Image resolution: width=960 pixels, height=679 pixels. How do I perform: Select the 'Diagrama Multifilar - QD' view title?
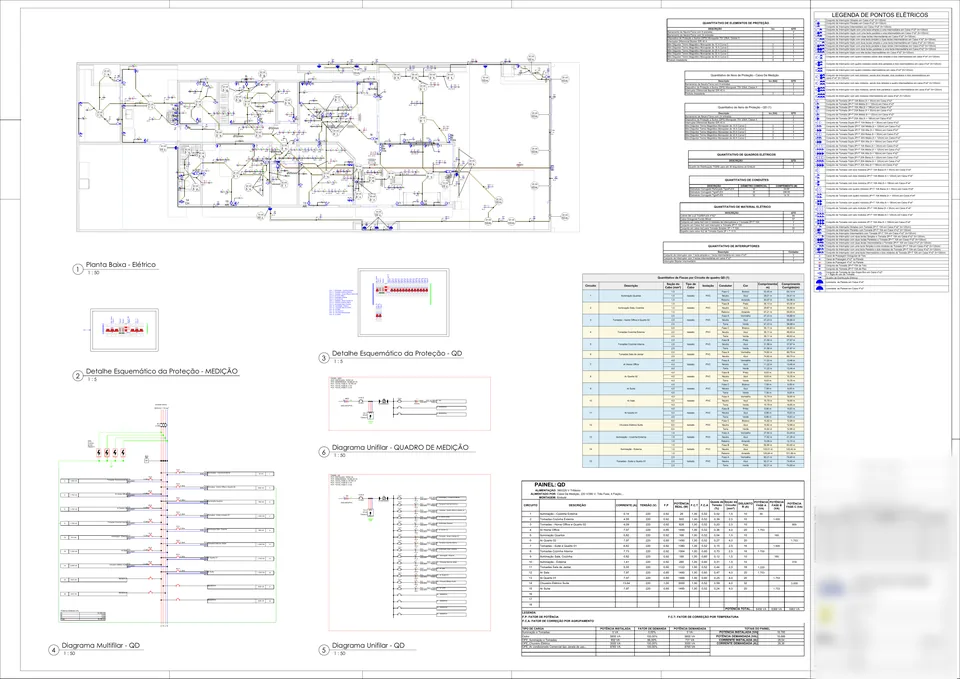(101, 645)
